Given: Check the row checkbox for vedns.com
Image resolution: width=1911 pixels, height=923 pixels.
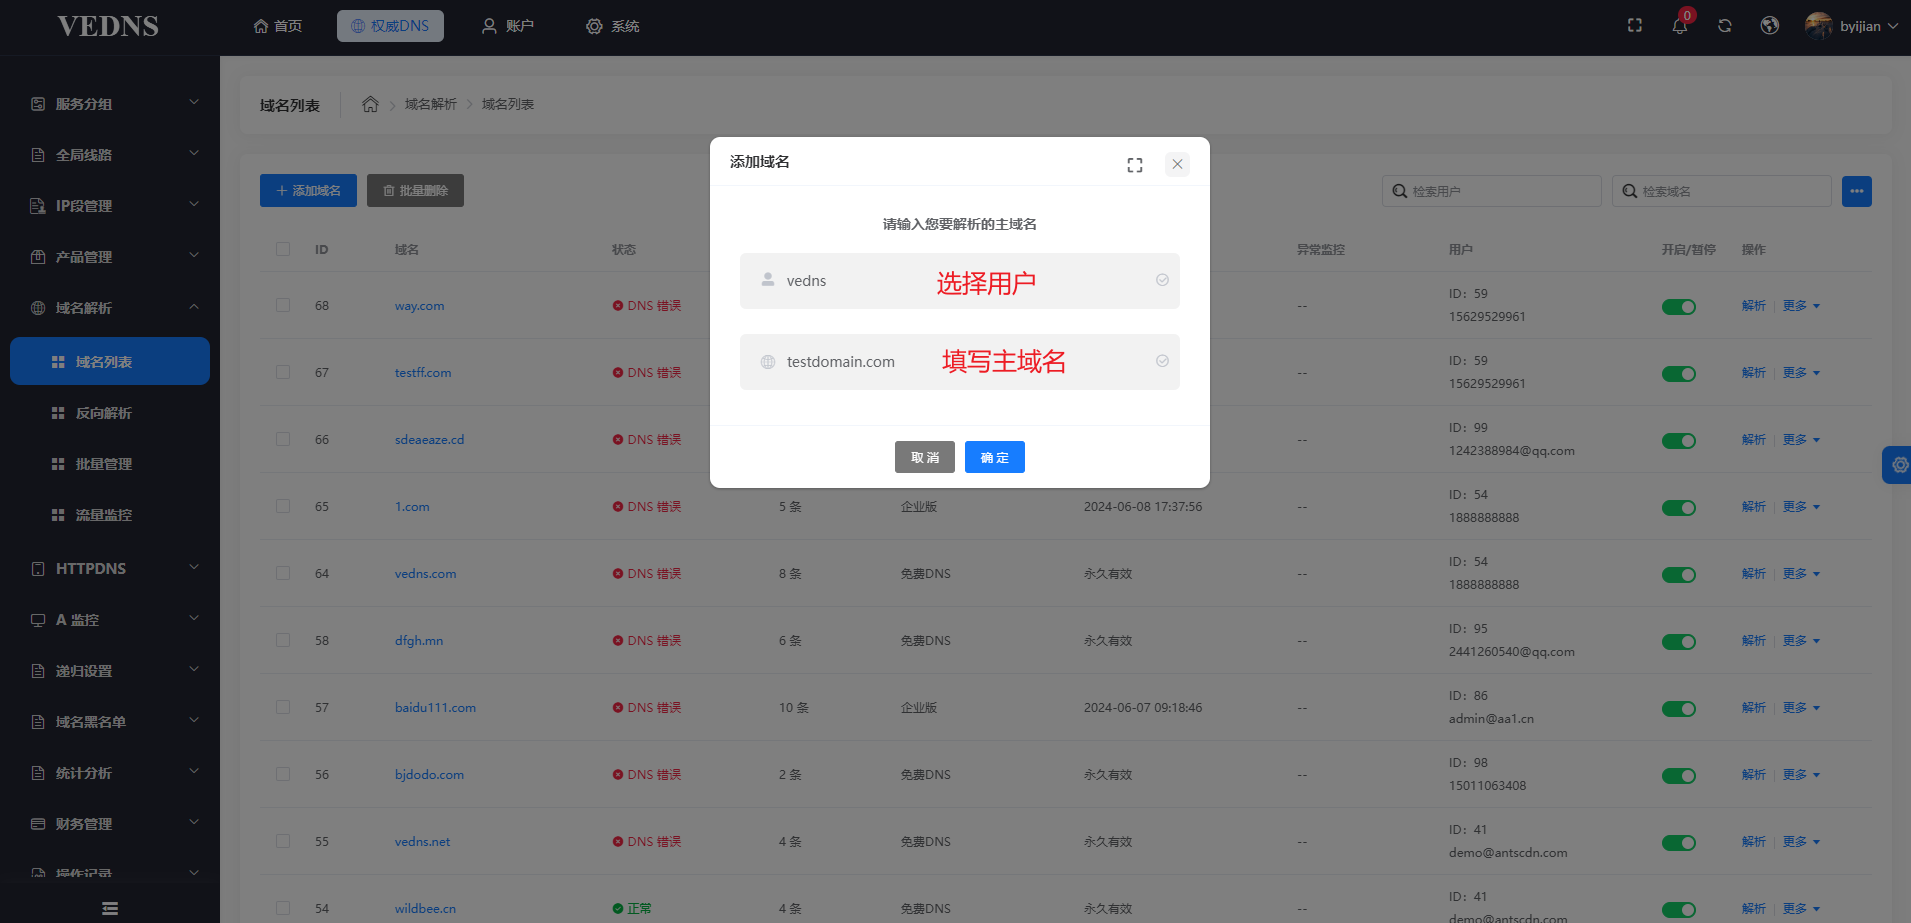Looking at the screenshot, I should [283, 573].
